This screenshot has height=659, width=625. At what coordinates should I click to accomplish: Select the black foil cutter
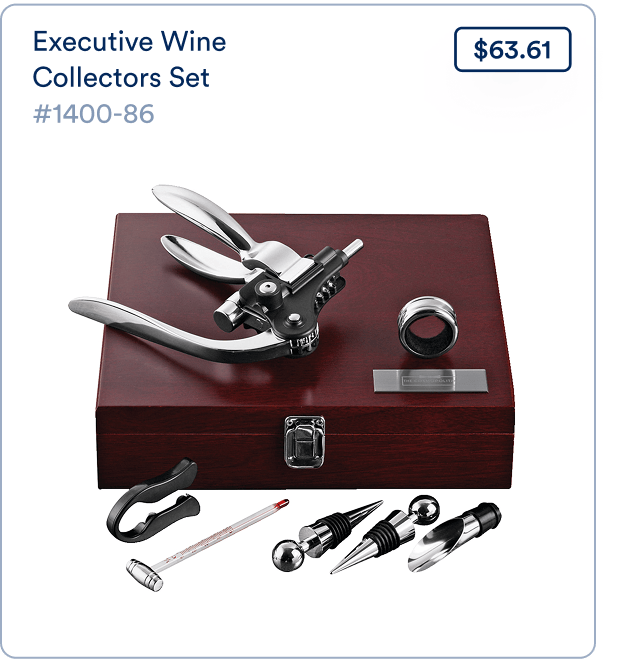(x=152, y=501)
